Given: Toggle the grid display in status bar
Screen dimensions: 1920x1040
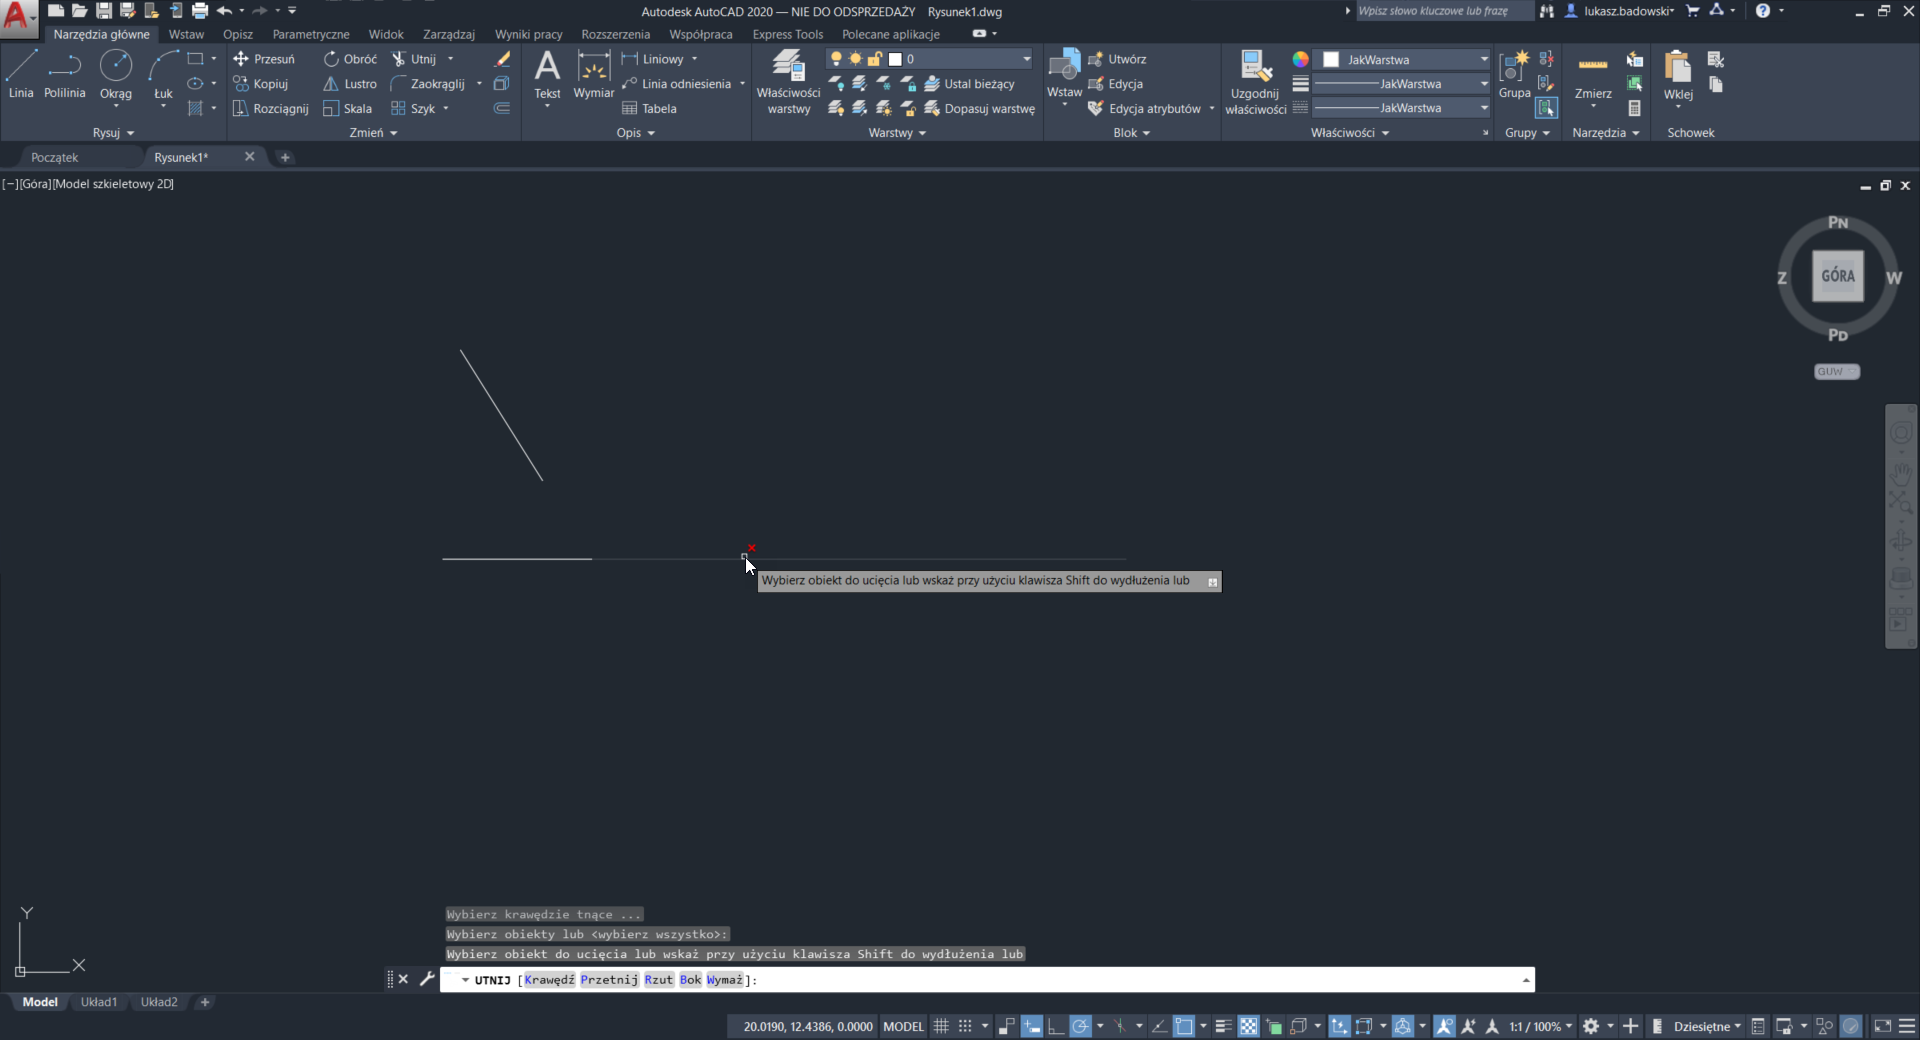Looking at the screenshot, I should [x=941, y=1026].
